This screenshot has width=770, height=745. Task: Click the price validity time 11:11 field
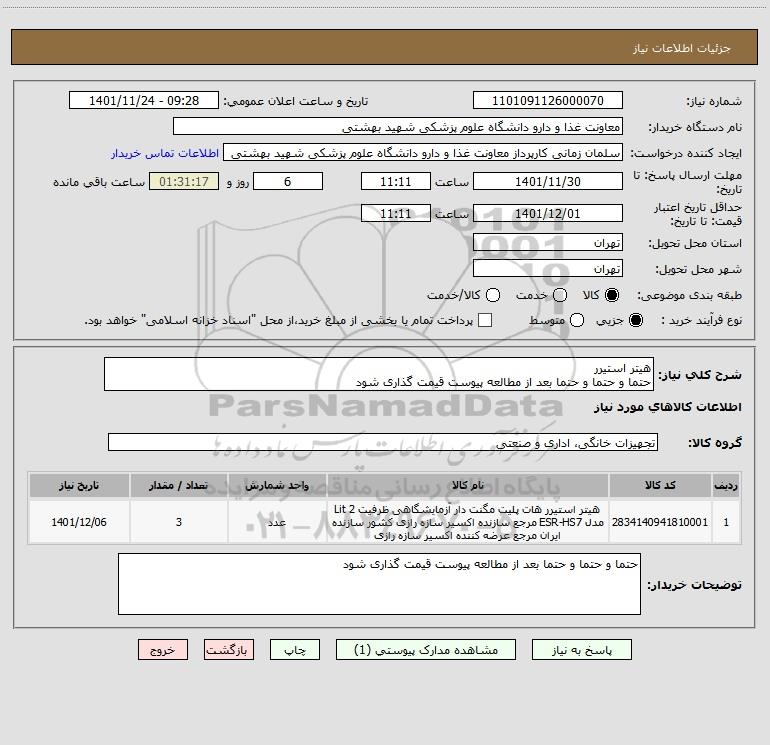coord(396,213)
